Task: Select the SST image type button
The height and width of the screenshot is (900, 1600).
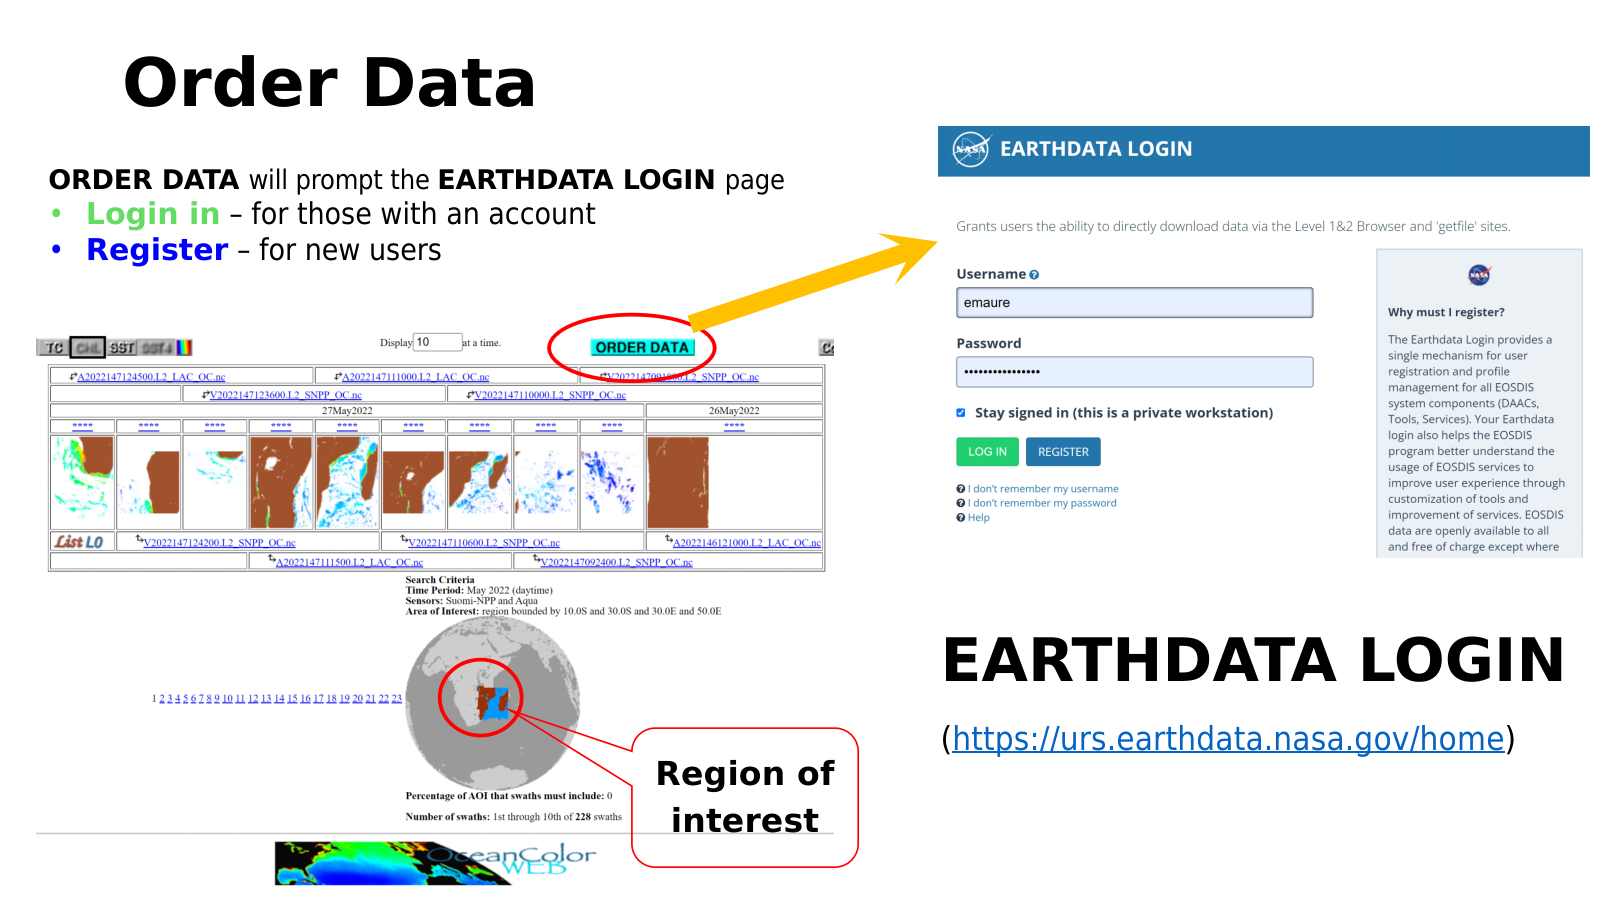Action: [x=122, y=347]
